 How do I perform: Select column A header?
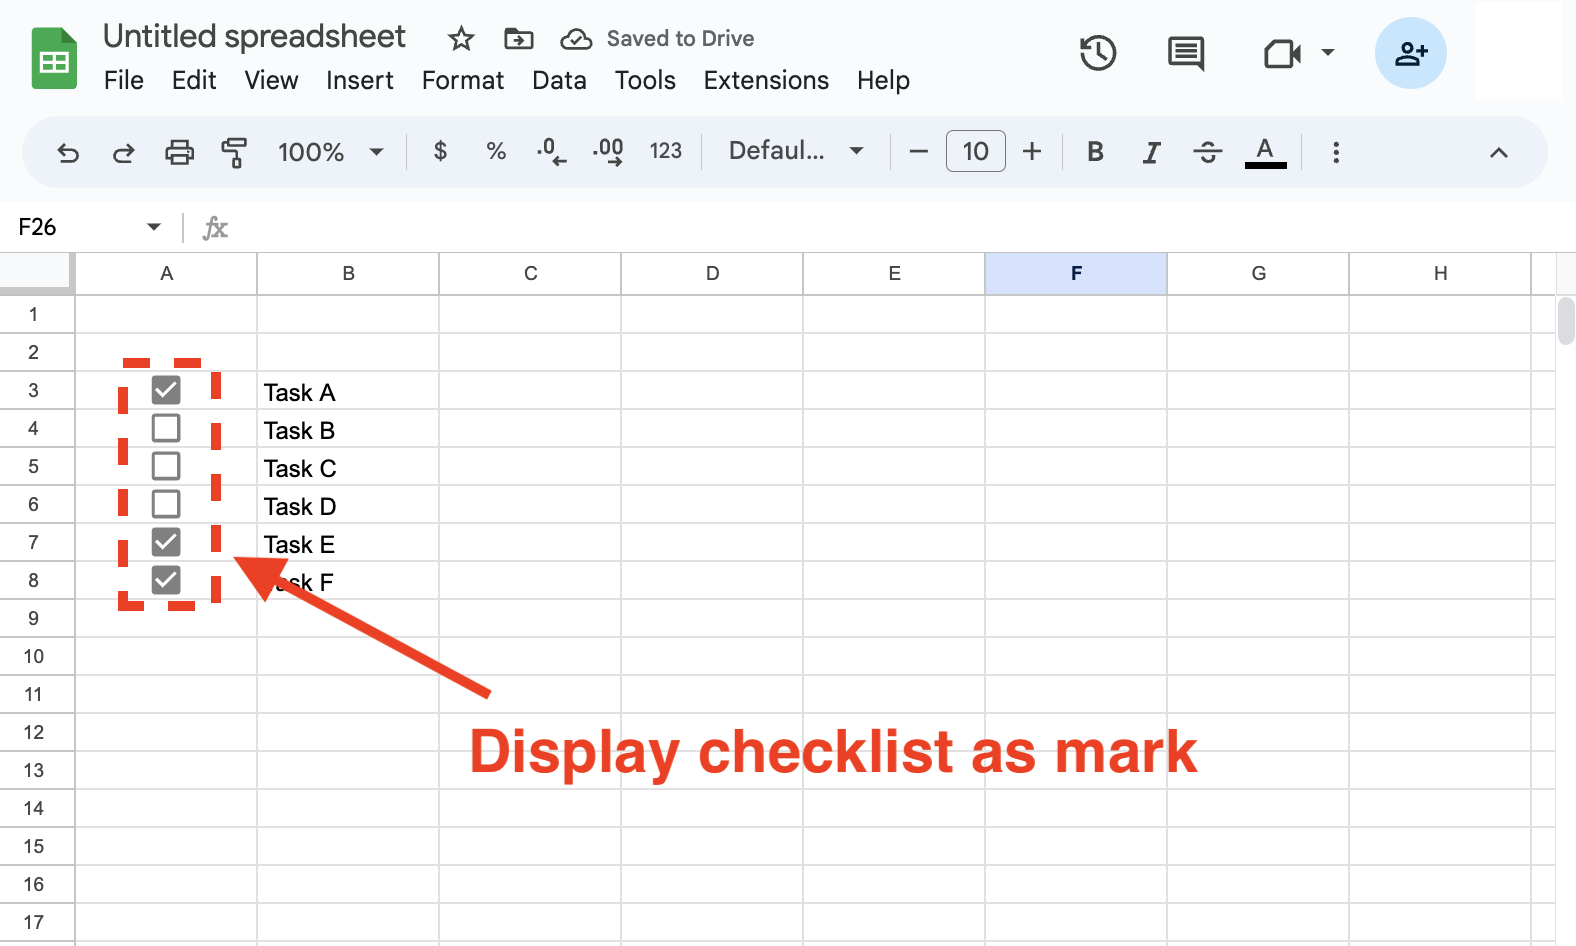click(x=166, y=273)
